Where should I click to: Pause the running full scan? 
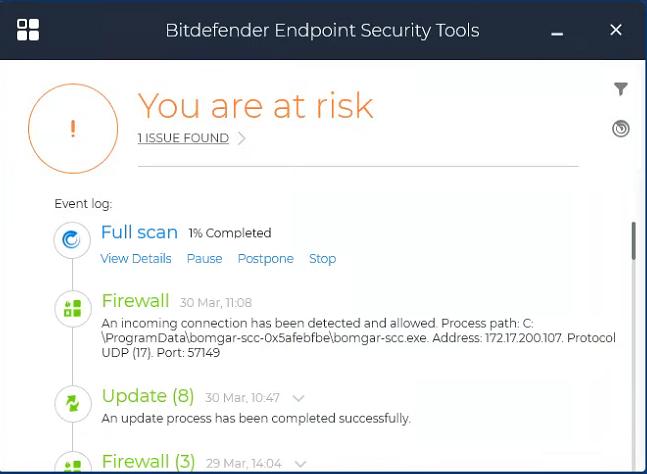pyautogui.click(x=204, y=259)
